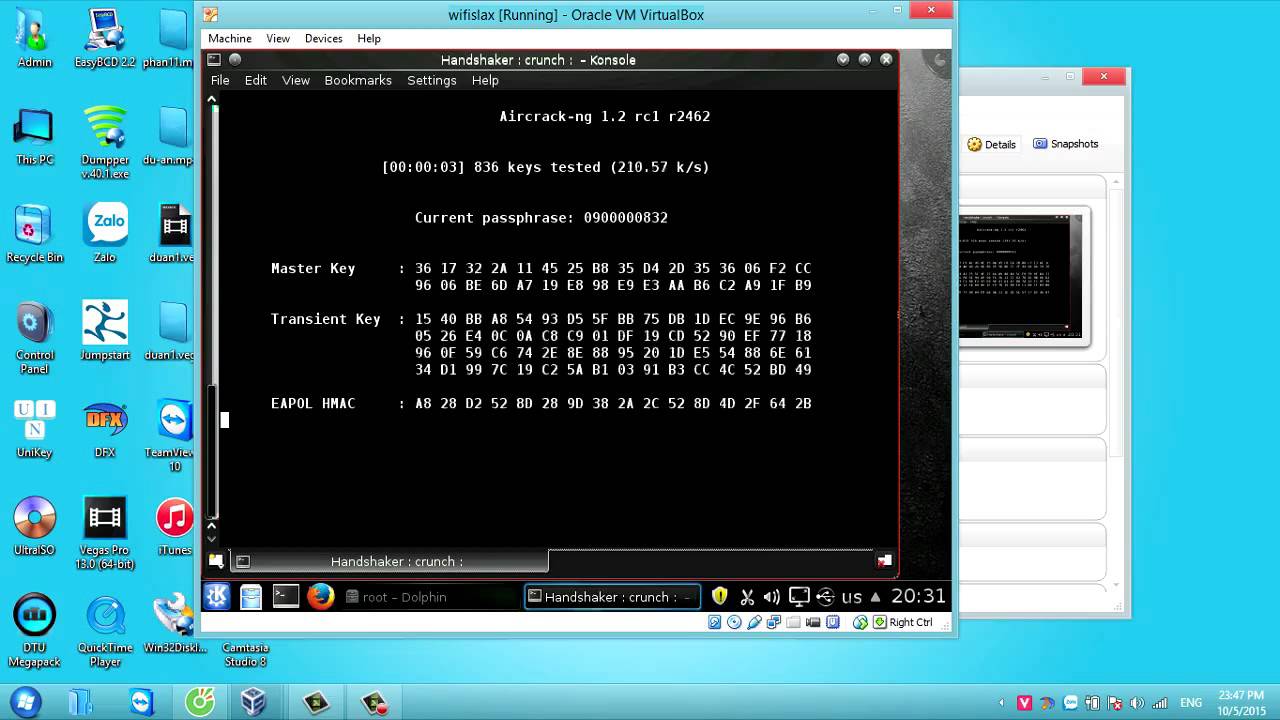Click Konsole scrollbar up arrow
This screenshot has height=720, width=1280.
click(x=211, y=99)
